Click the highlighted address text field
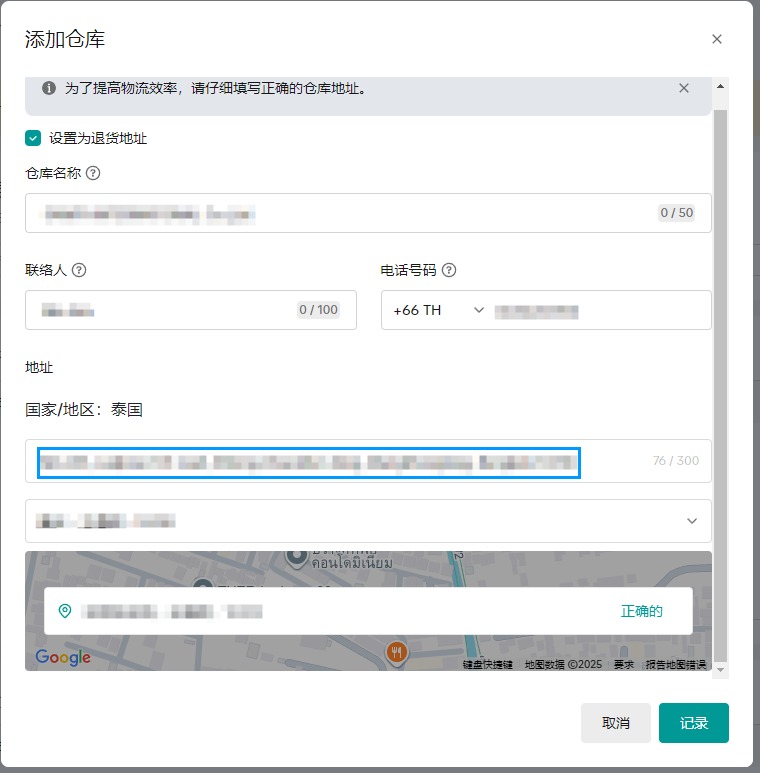This screenshot has width=760, height=773. coord(308,462)
